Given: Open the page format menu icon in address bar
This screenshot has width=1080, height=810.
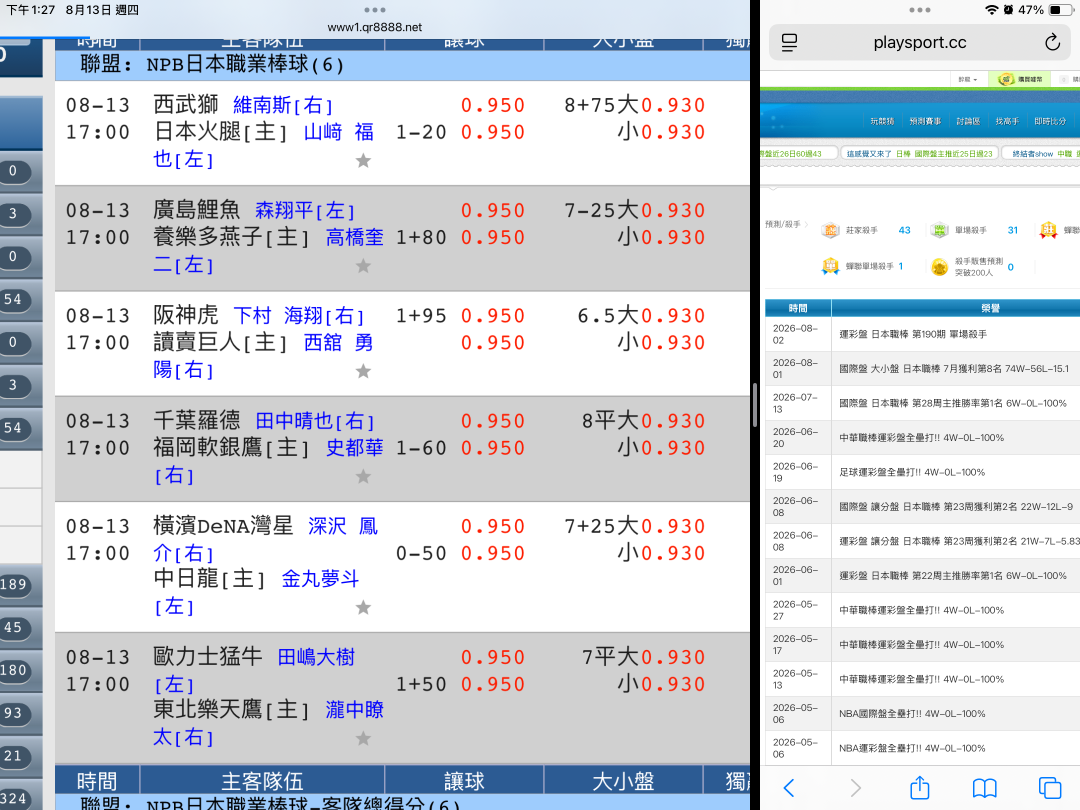Looking at the screenshot, I should (789, 43).
